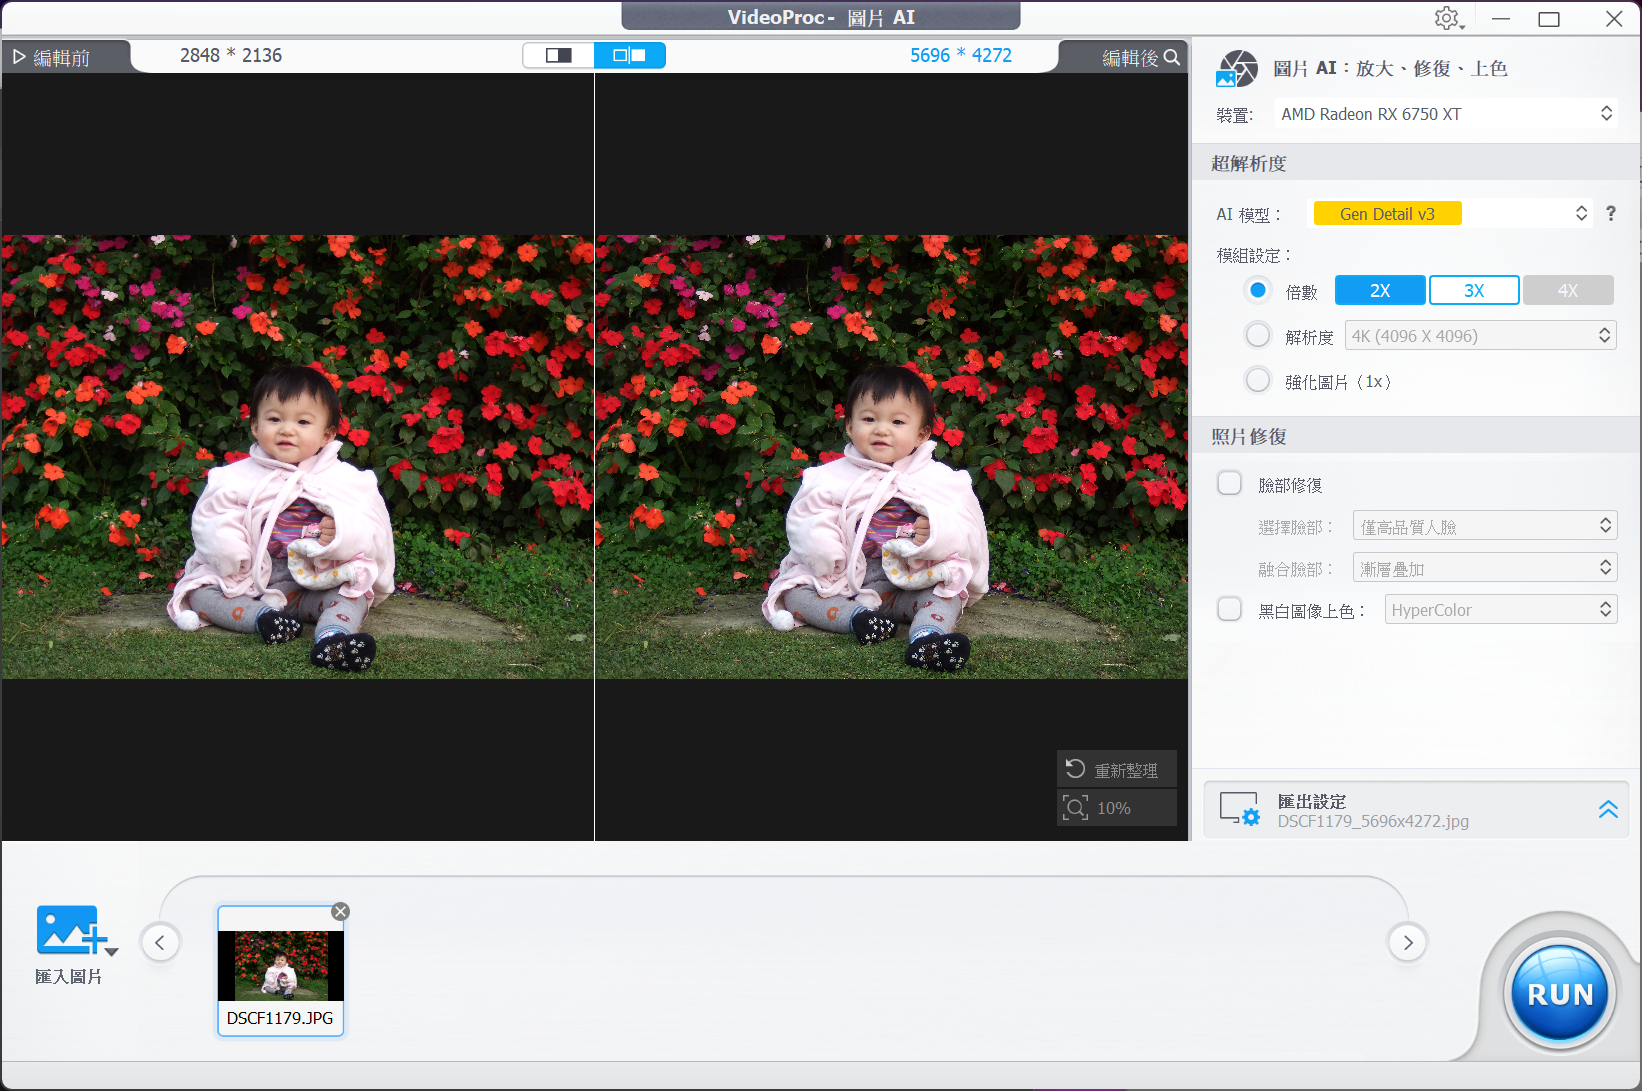
Task: Expand the 匯出設定 export settings panel
Action: coord(1607,810)
